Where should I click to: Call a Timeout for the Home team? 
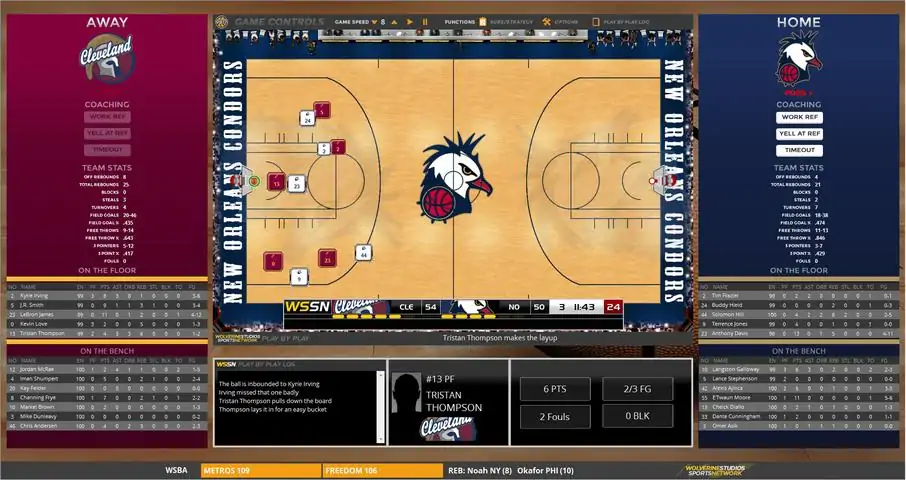pyautogui.click(x=799, y=150)
